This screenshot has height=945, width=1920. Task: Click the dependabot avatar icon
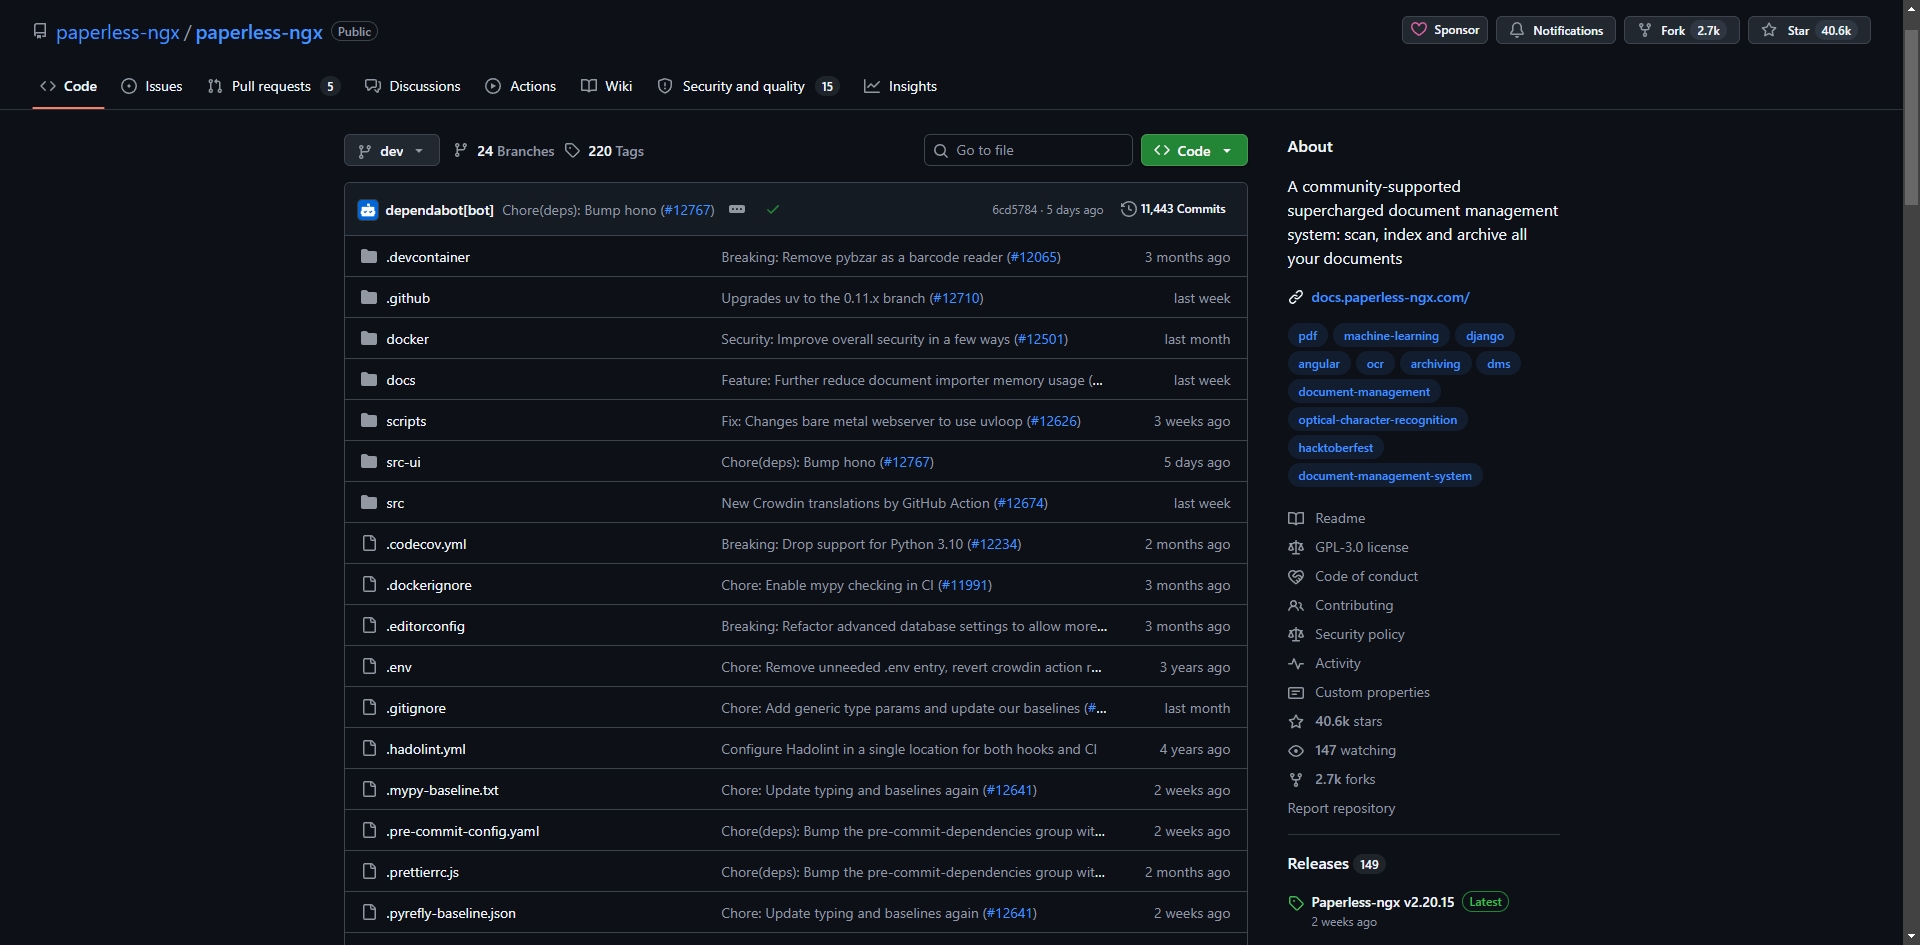(368, 210)
